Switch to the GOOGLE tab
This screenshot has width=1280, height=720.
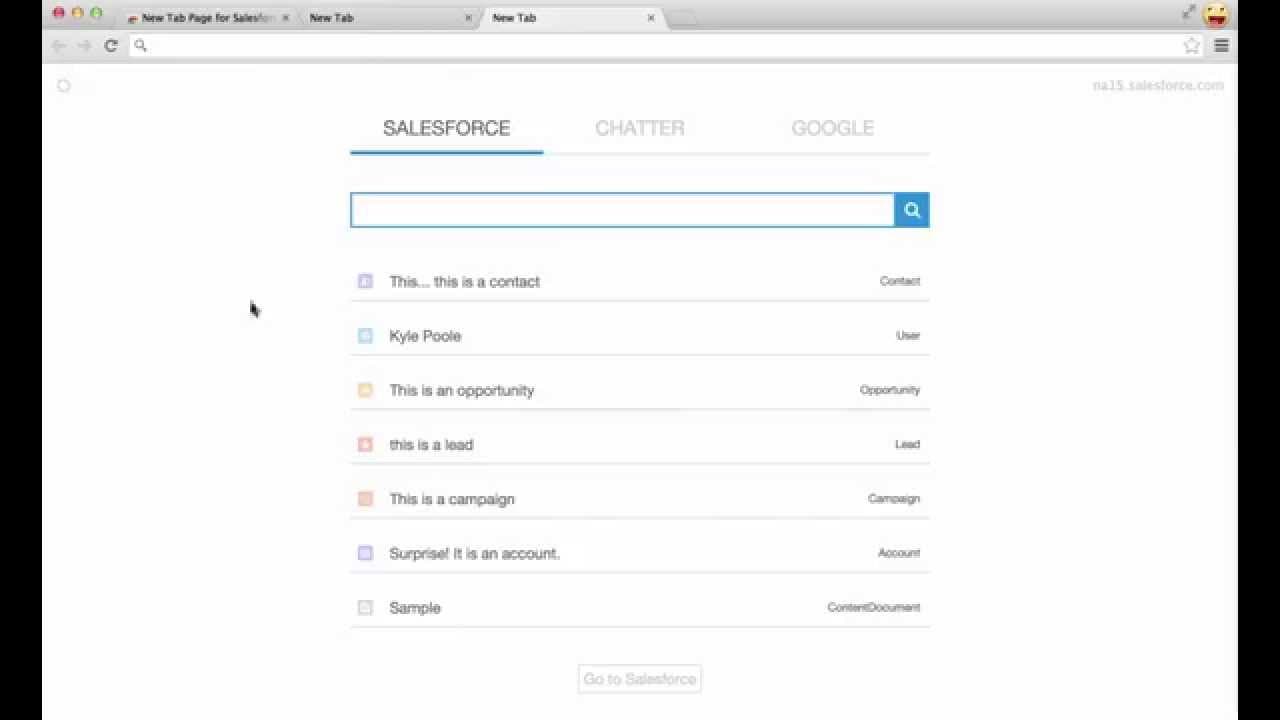click(x=833, y=128)
